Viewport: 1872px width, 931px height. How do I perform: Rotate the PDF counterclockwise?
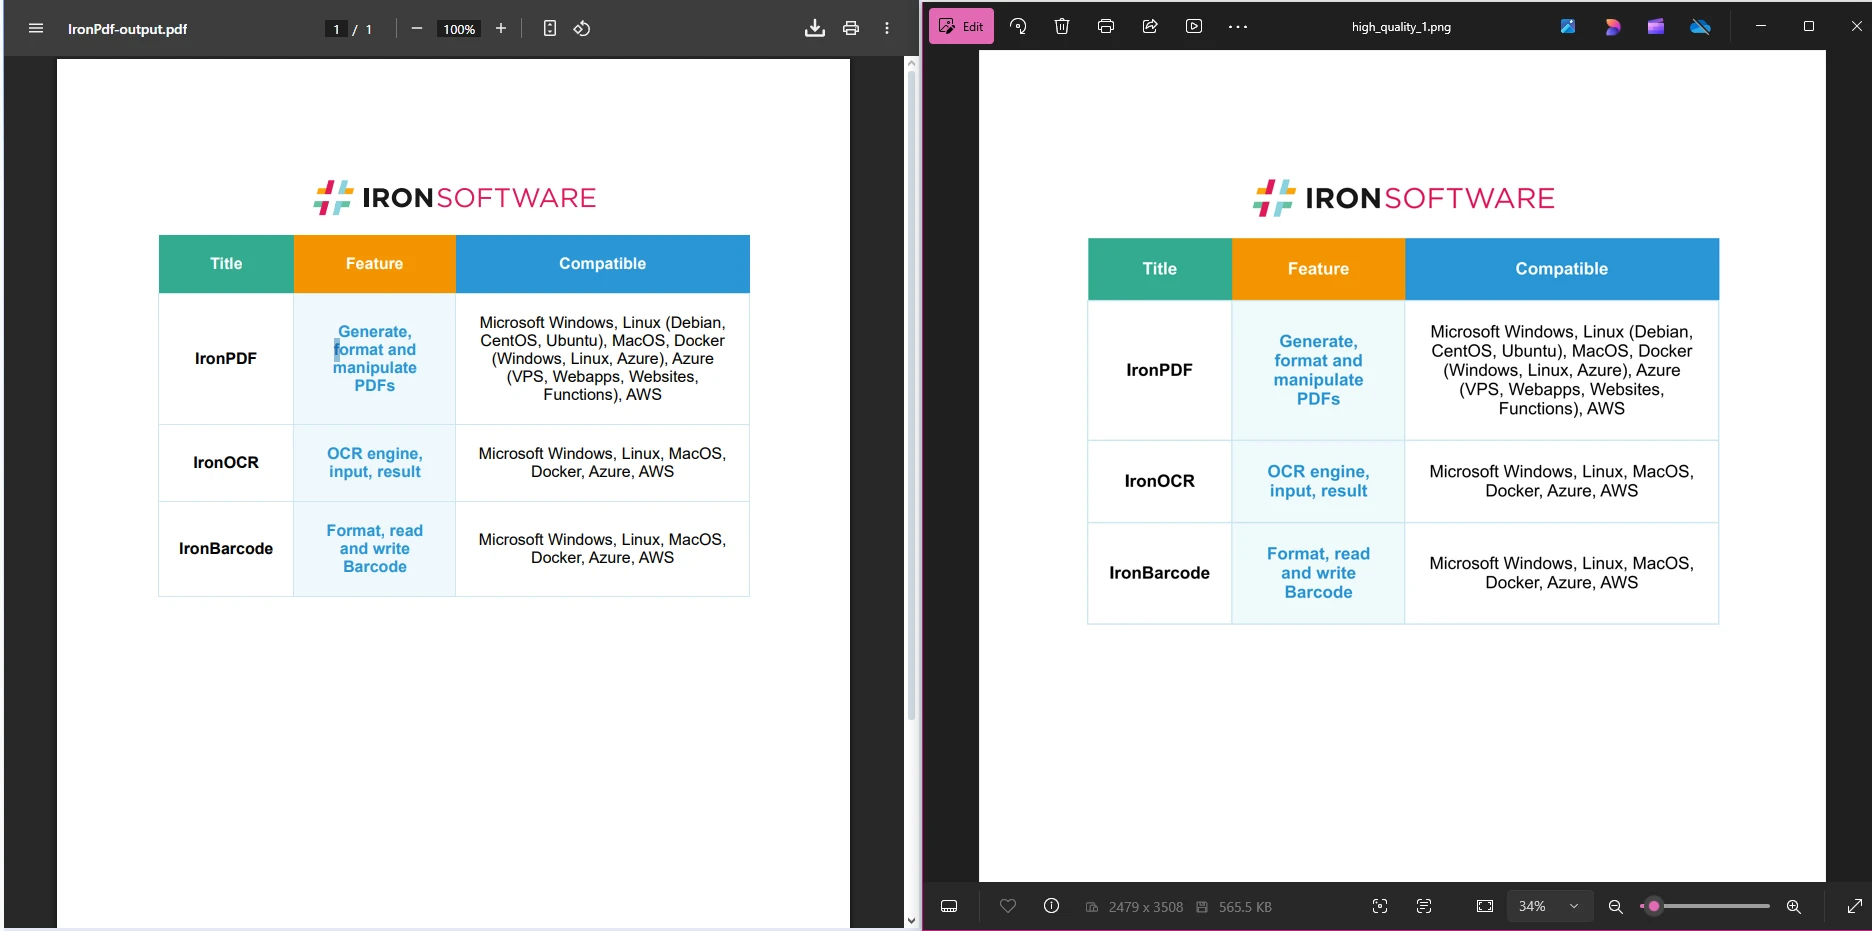[582, 29]
